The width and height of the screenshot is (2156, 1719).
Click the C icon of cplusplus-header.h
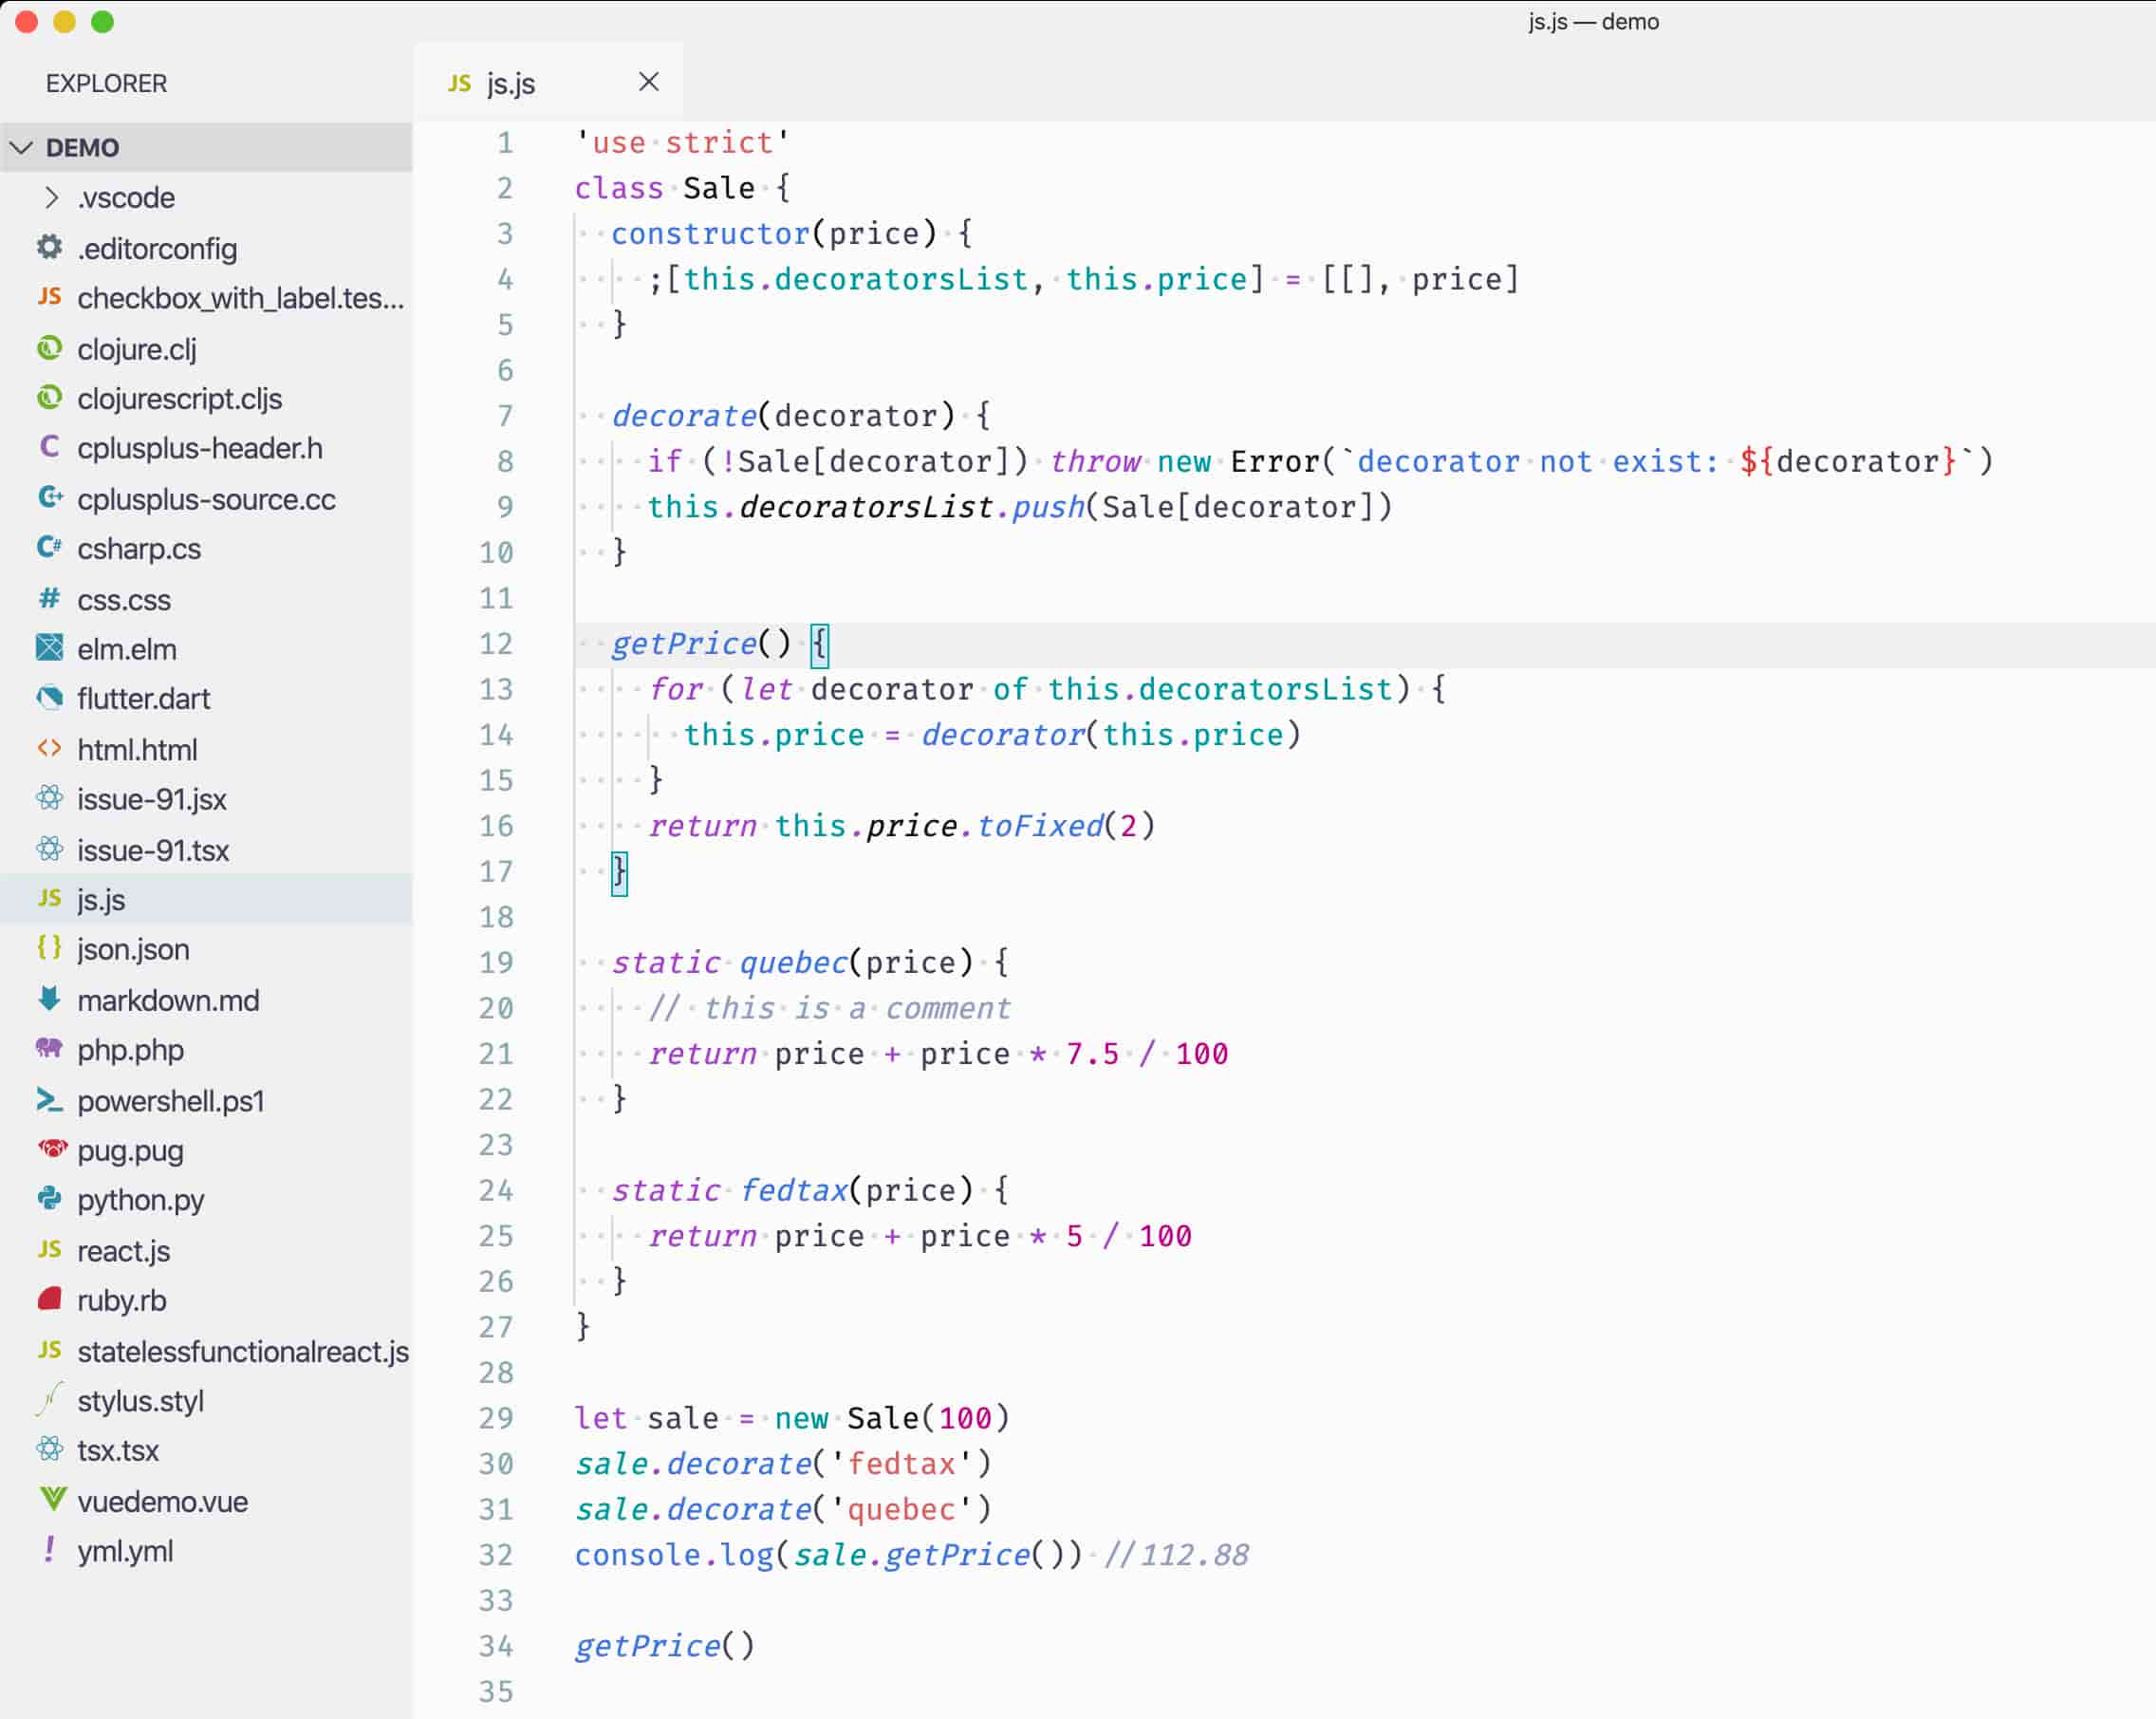[x=49, y=447]
